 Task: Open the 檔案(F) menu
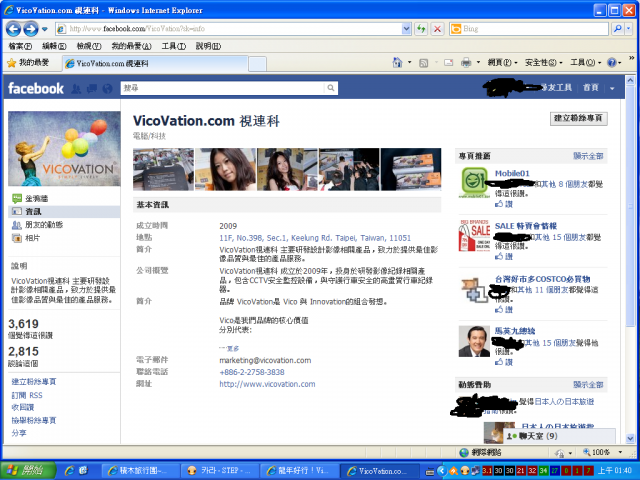pos(20,46)
